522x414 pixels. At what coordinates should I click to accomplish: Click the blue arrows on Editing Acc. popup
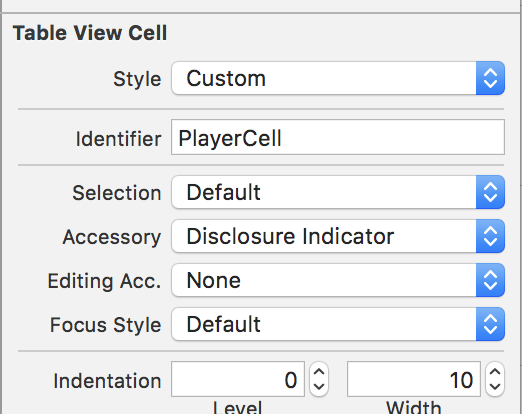(490, 280)
